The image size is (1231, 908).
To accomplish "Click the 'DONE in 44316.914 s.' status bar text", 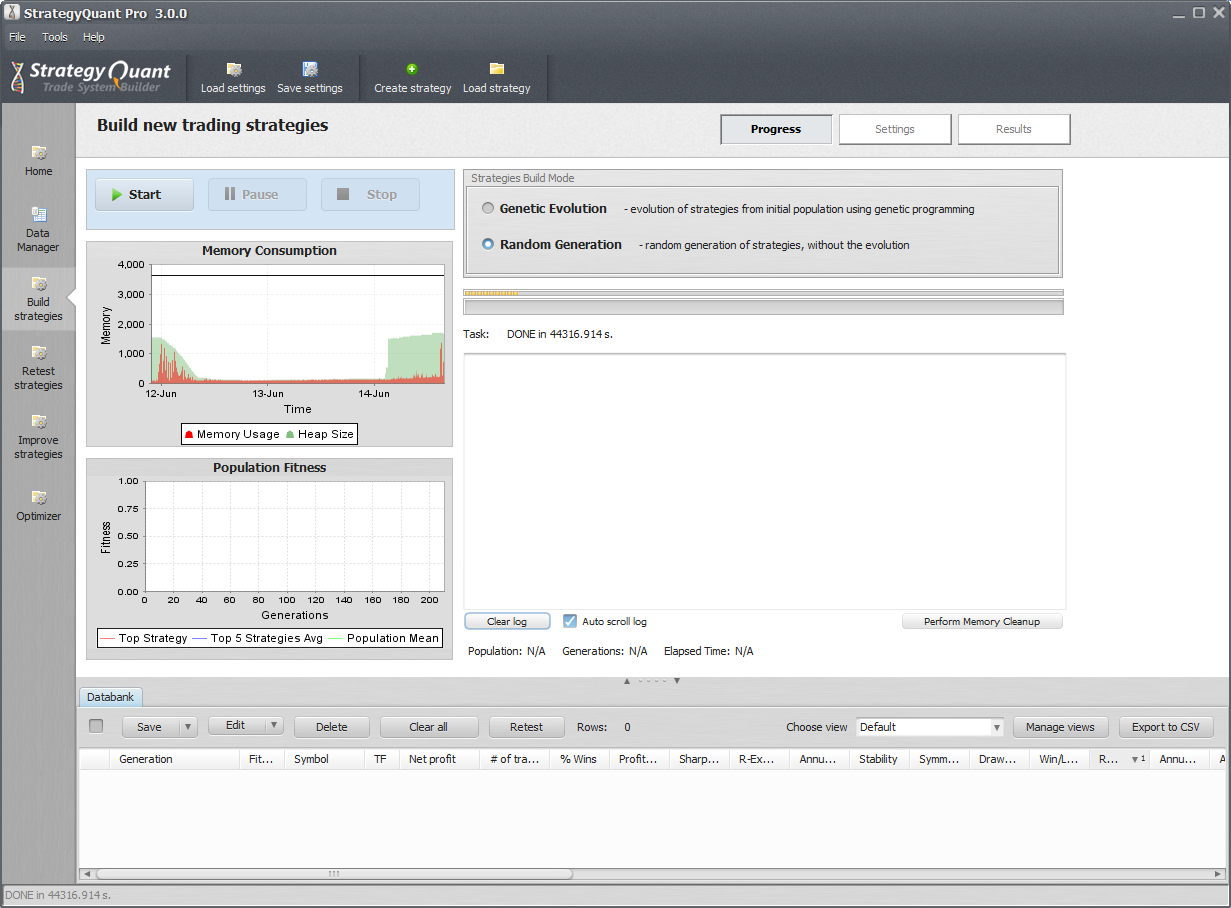I will 58,895.
